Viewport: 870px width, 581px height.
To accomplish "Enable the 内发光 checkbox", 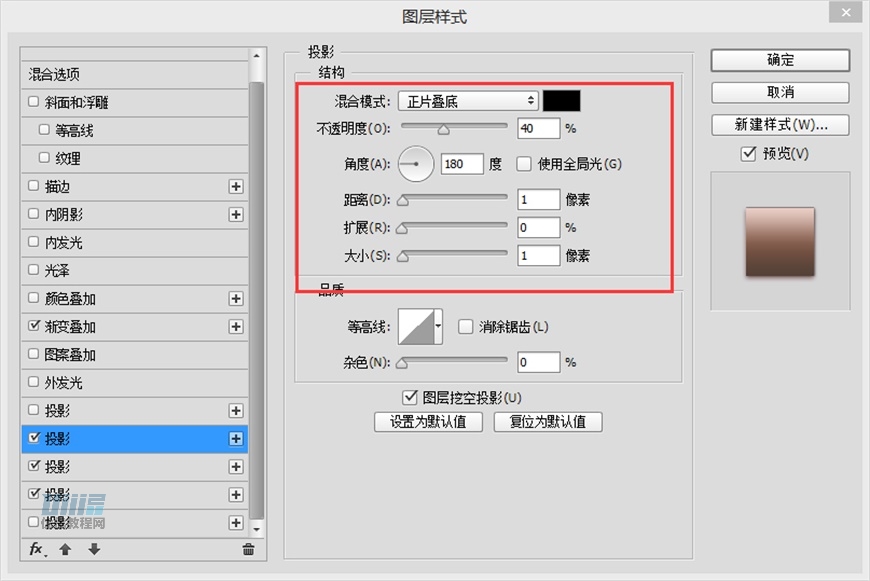I will [x=33, y=241].
